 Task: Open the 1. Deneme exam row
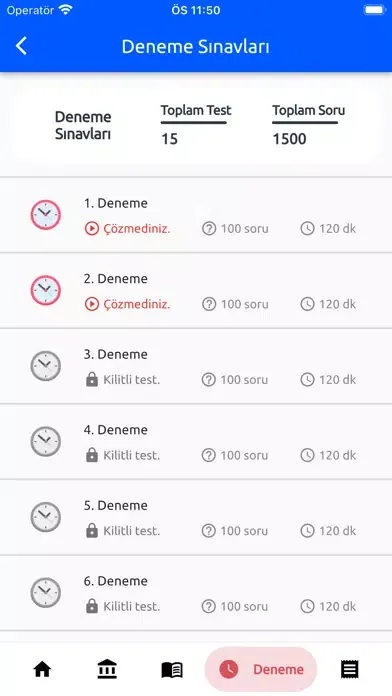click(196, 215)
